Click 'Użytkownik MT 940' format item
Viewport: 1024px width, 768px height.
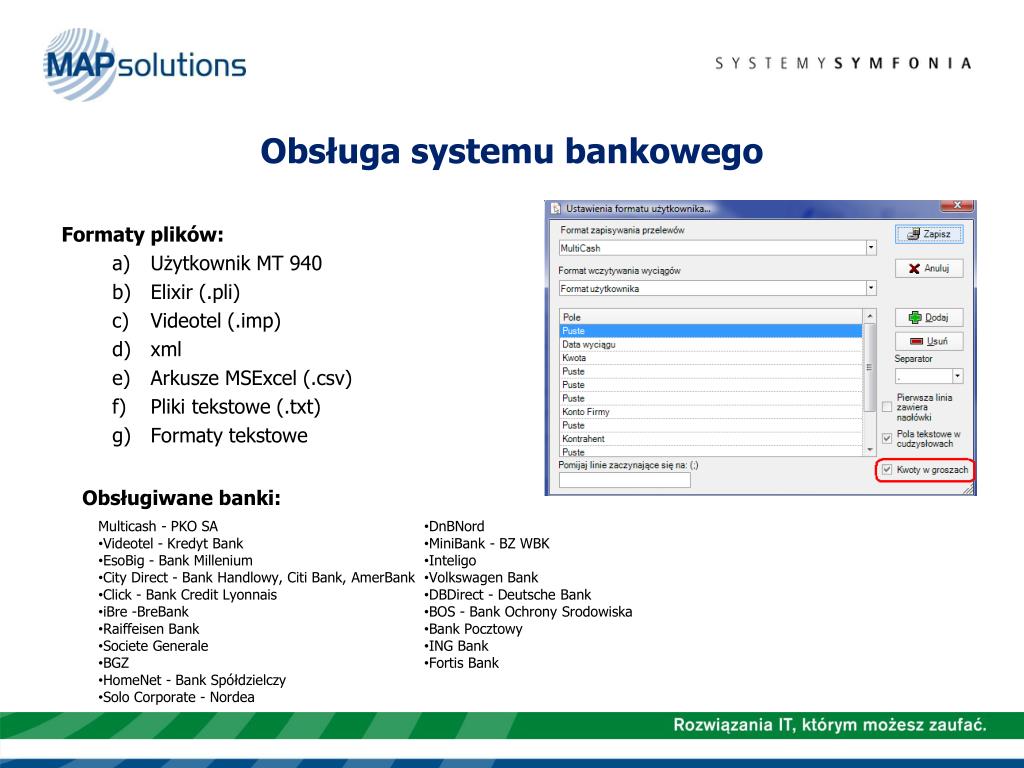pyautogui.click(x=236, y=263)
